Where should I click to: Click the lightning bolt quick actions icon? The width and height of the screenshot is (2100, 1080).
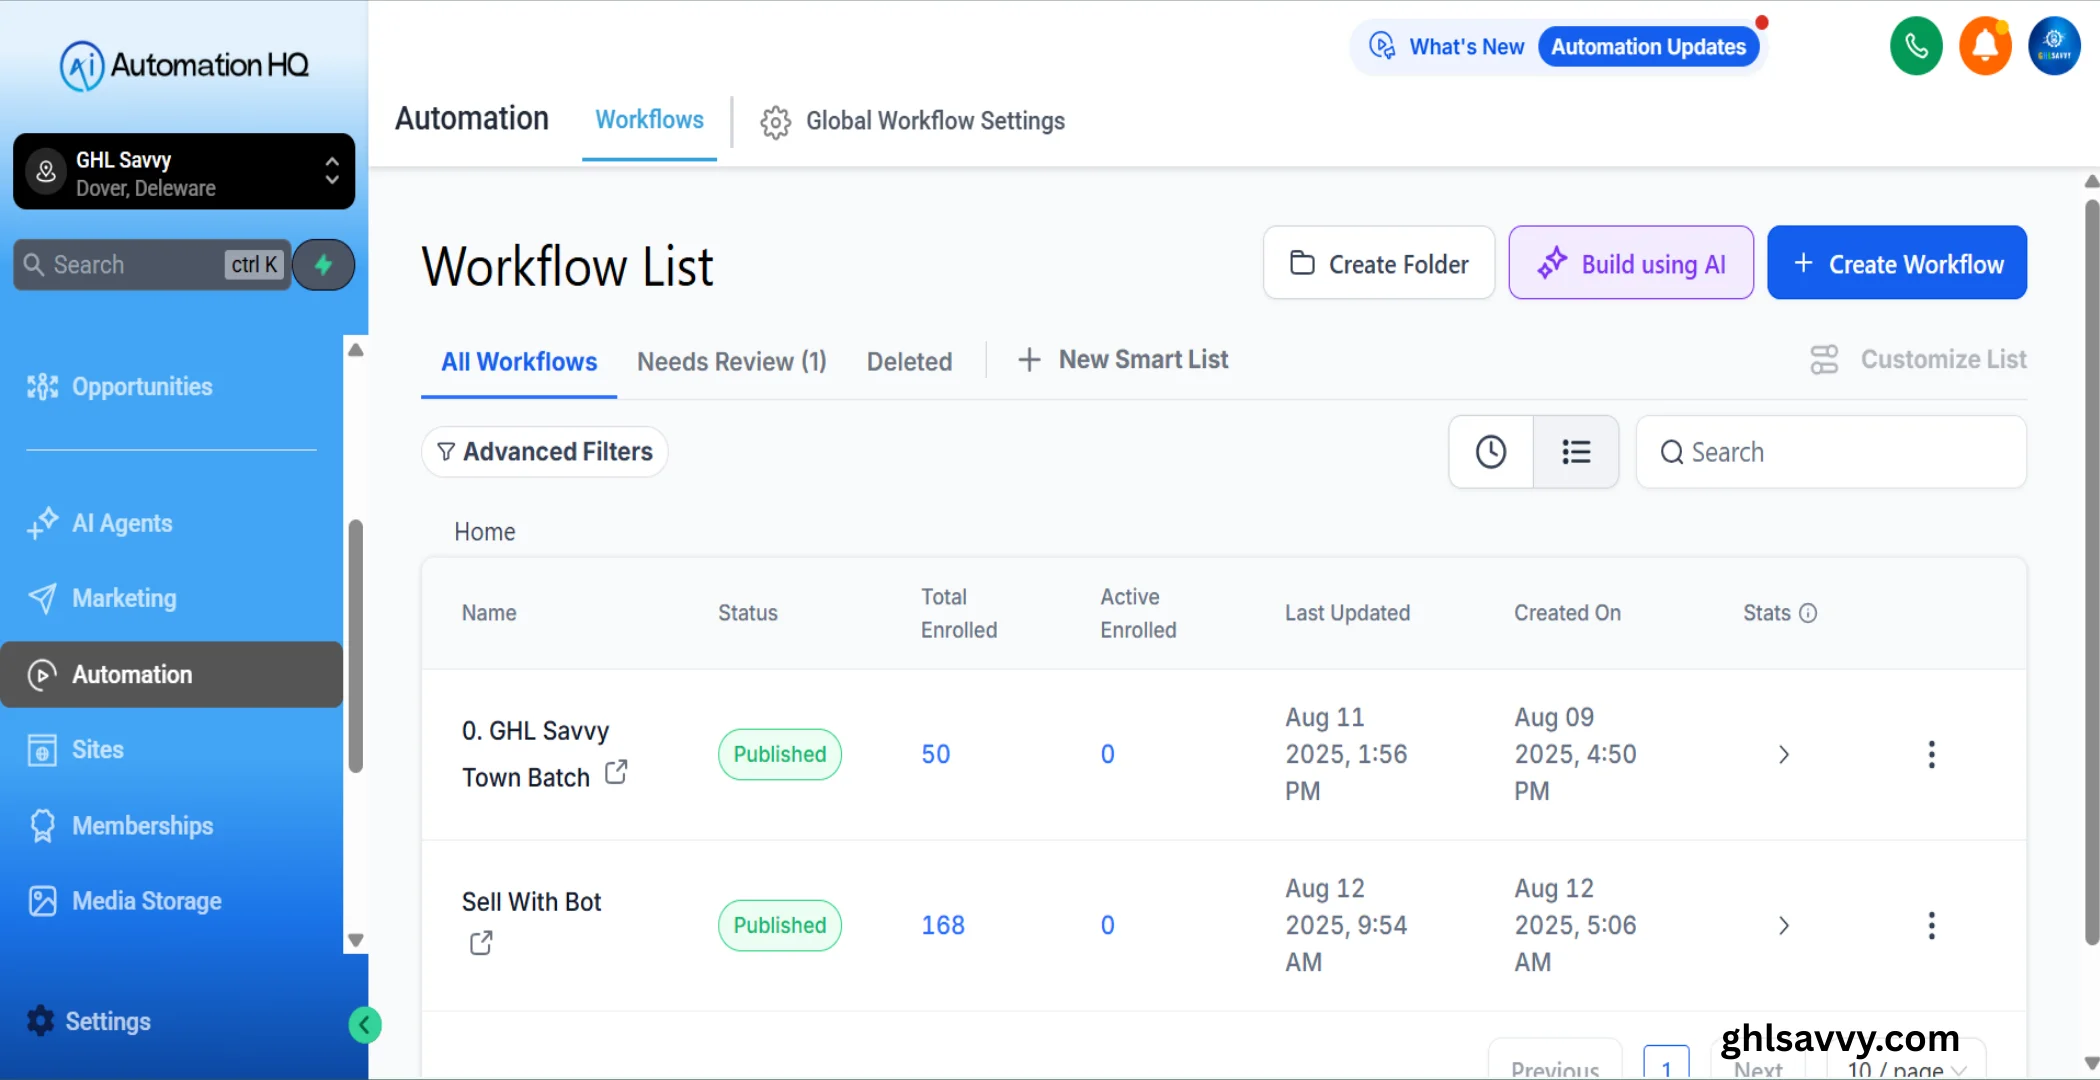323,265
